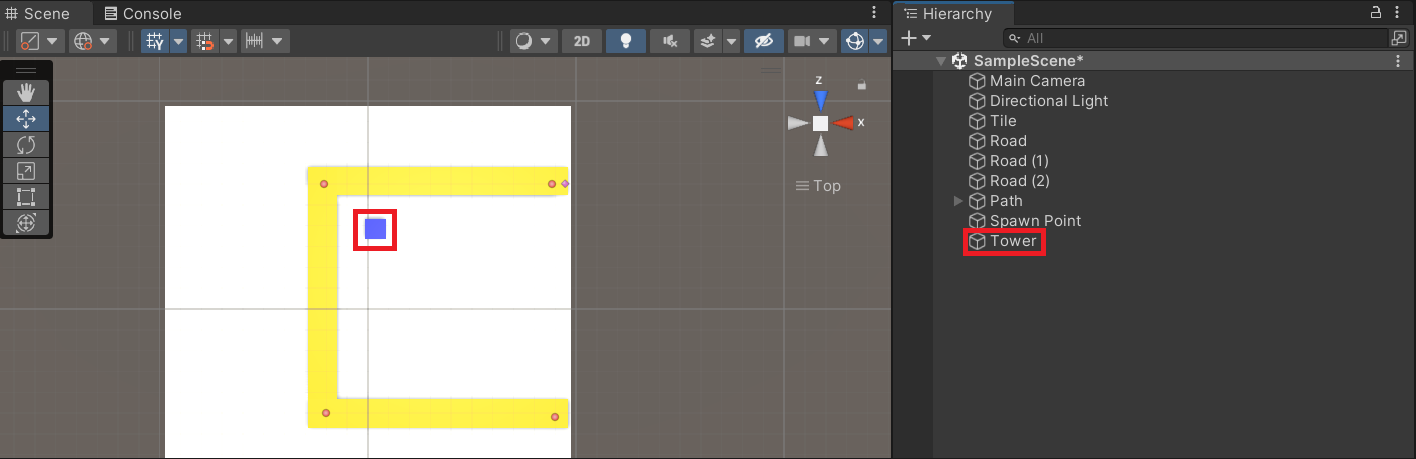Toggle the Hierarchy panel lock
The height and width of the screenshot is (459, 1416).
1374,13
